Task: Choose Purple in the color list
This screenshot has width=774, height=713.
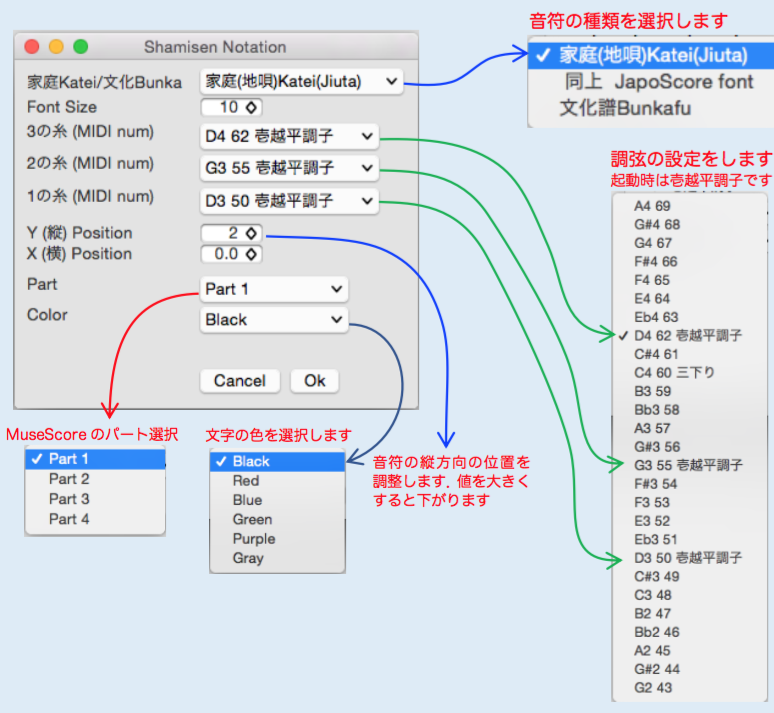Action: click(253, 539)
